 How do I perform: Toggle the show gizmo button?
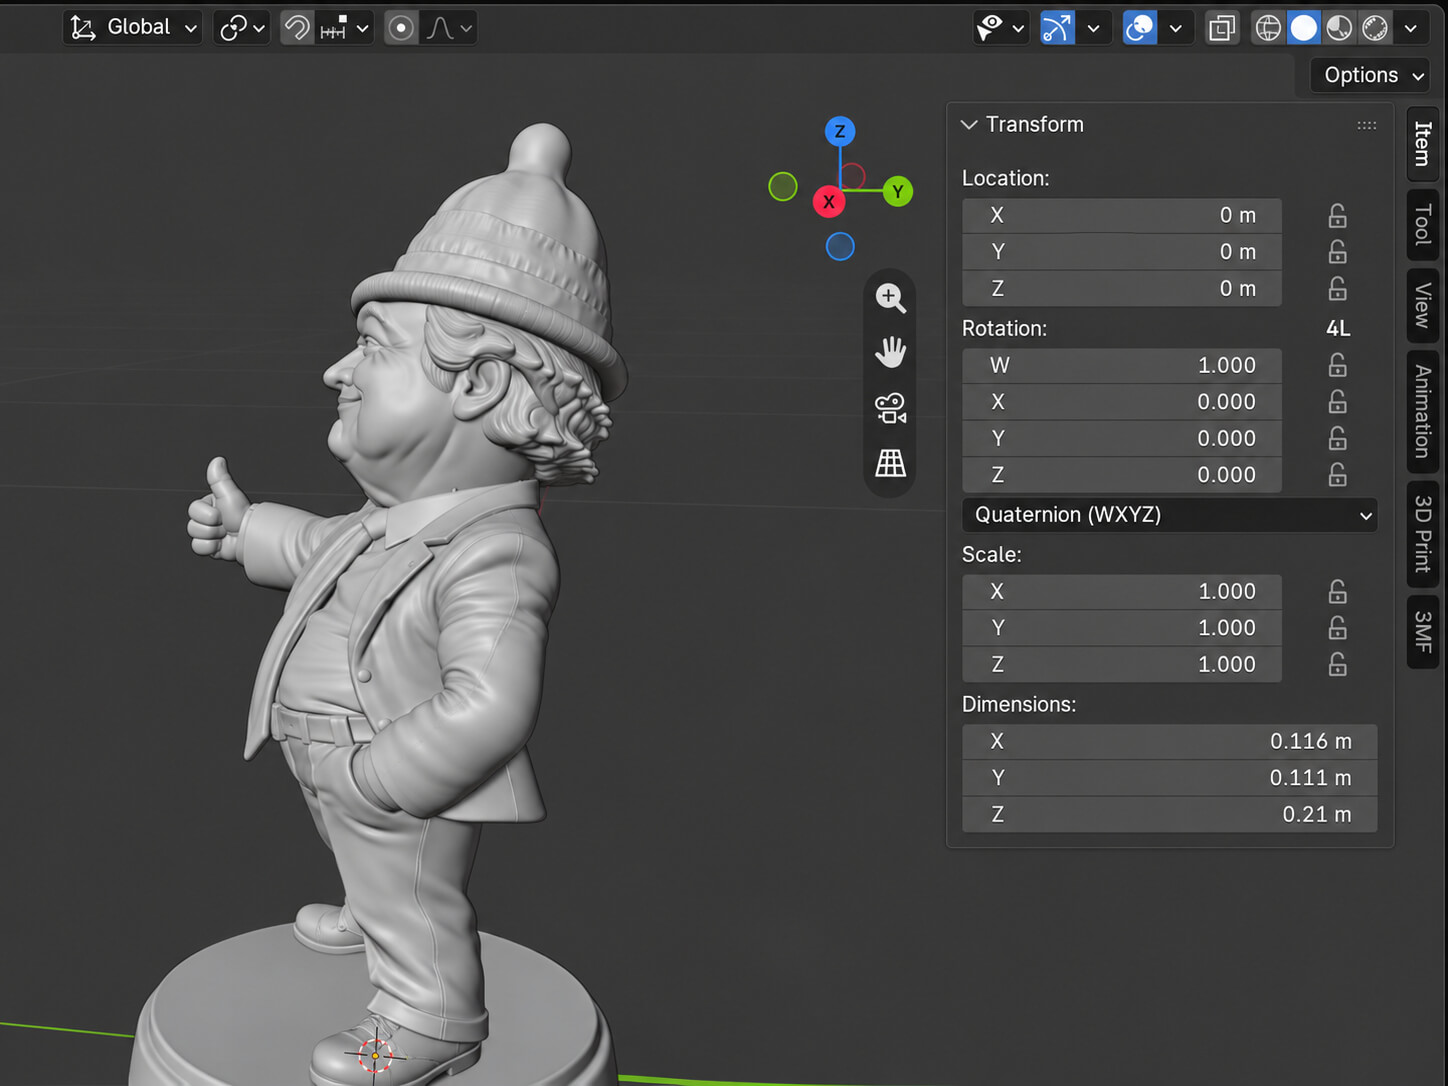click(1057, 27)
